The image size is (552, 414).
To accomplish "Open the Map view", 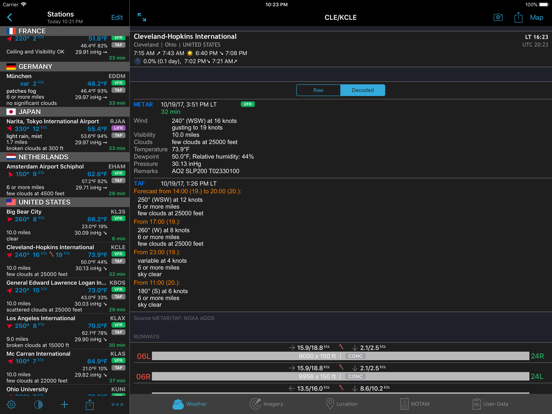I will click(536, 18).
